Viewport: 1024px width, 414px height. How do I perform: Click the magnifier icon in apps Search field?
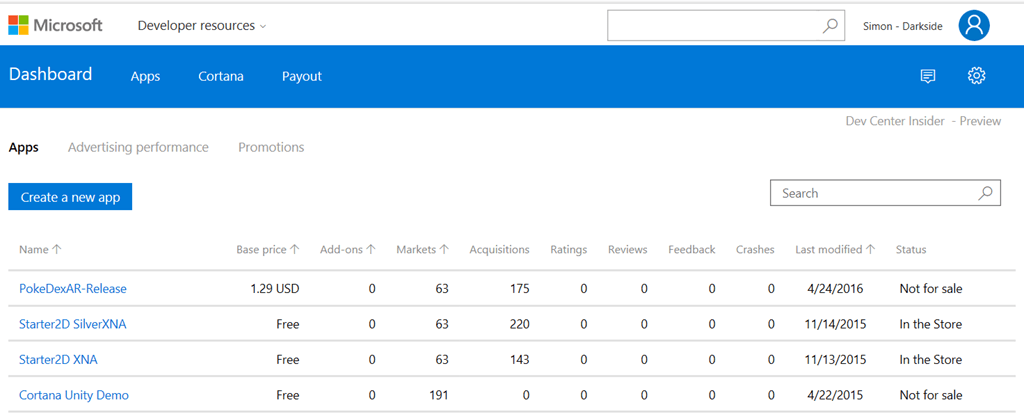click(985, 193)
